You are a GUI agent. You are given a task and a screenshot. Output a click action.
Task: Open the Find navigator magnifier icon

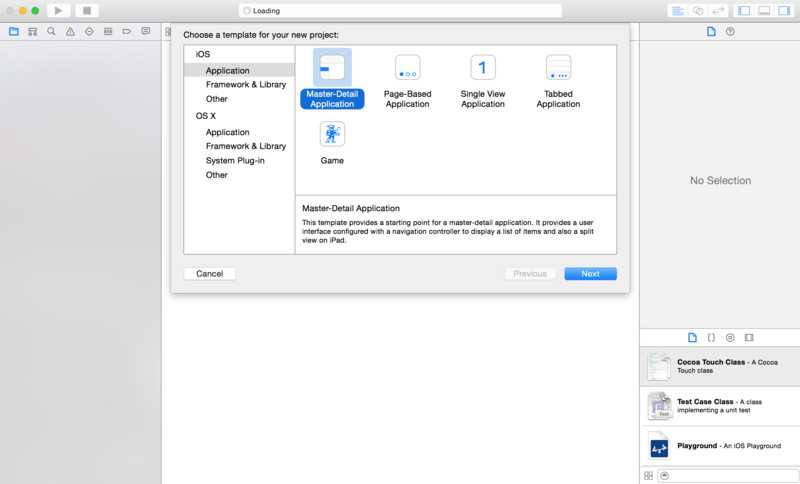pyautogui.click(x=52, y=32)
